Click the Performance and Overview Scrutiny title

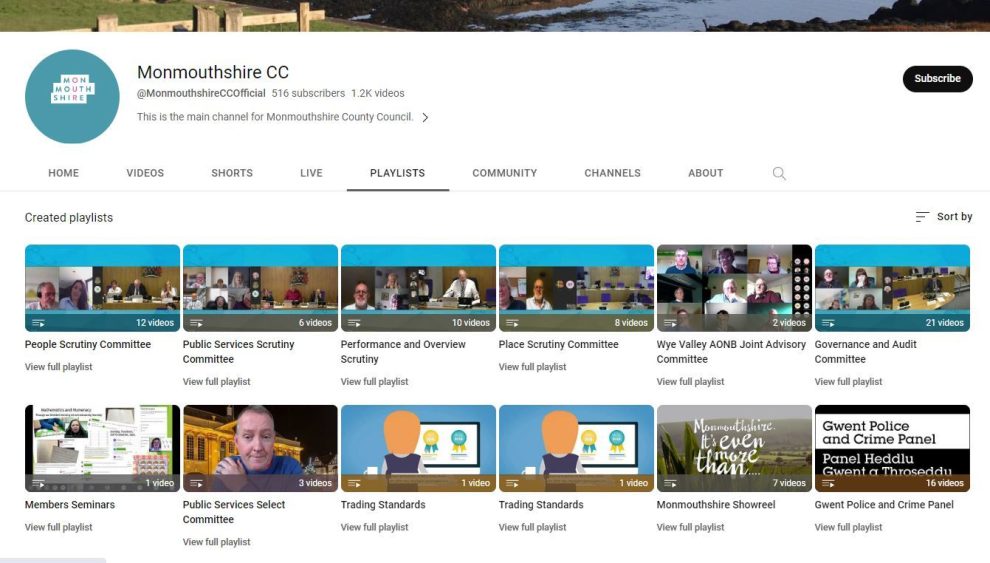(x=403, y=352)
